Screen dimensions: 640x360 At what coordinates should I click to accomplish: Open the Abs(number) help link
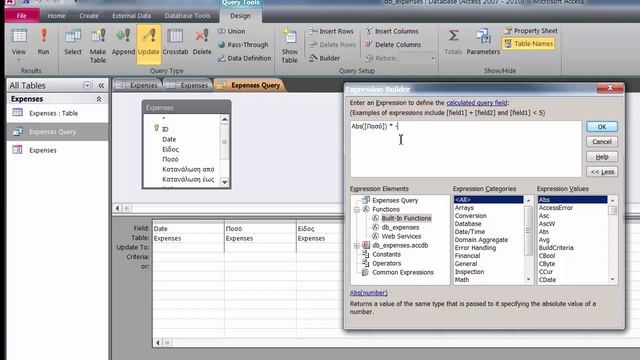pos(369,293)
